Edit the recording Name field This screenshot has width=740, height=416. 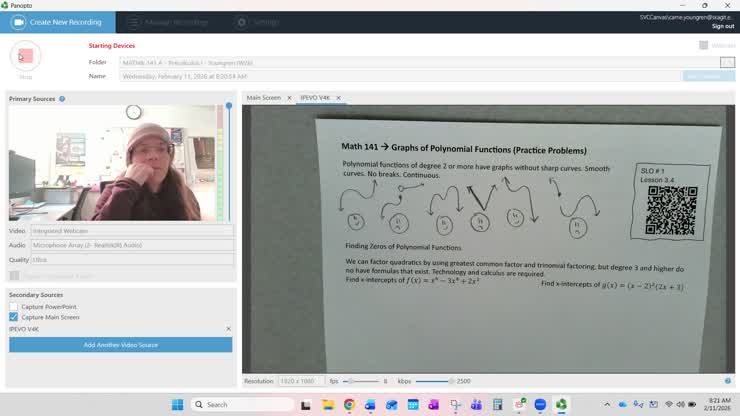[x=400, y=76]
